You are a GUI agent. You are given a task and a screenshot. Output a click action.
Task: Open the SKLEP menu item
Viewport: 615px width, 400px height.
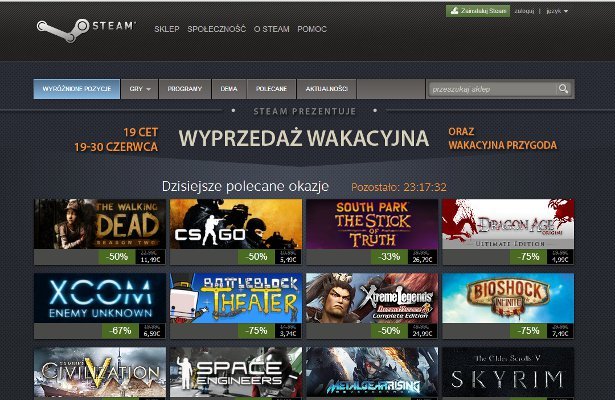[167, 29]
